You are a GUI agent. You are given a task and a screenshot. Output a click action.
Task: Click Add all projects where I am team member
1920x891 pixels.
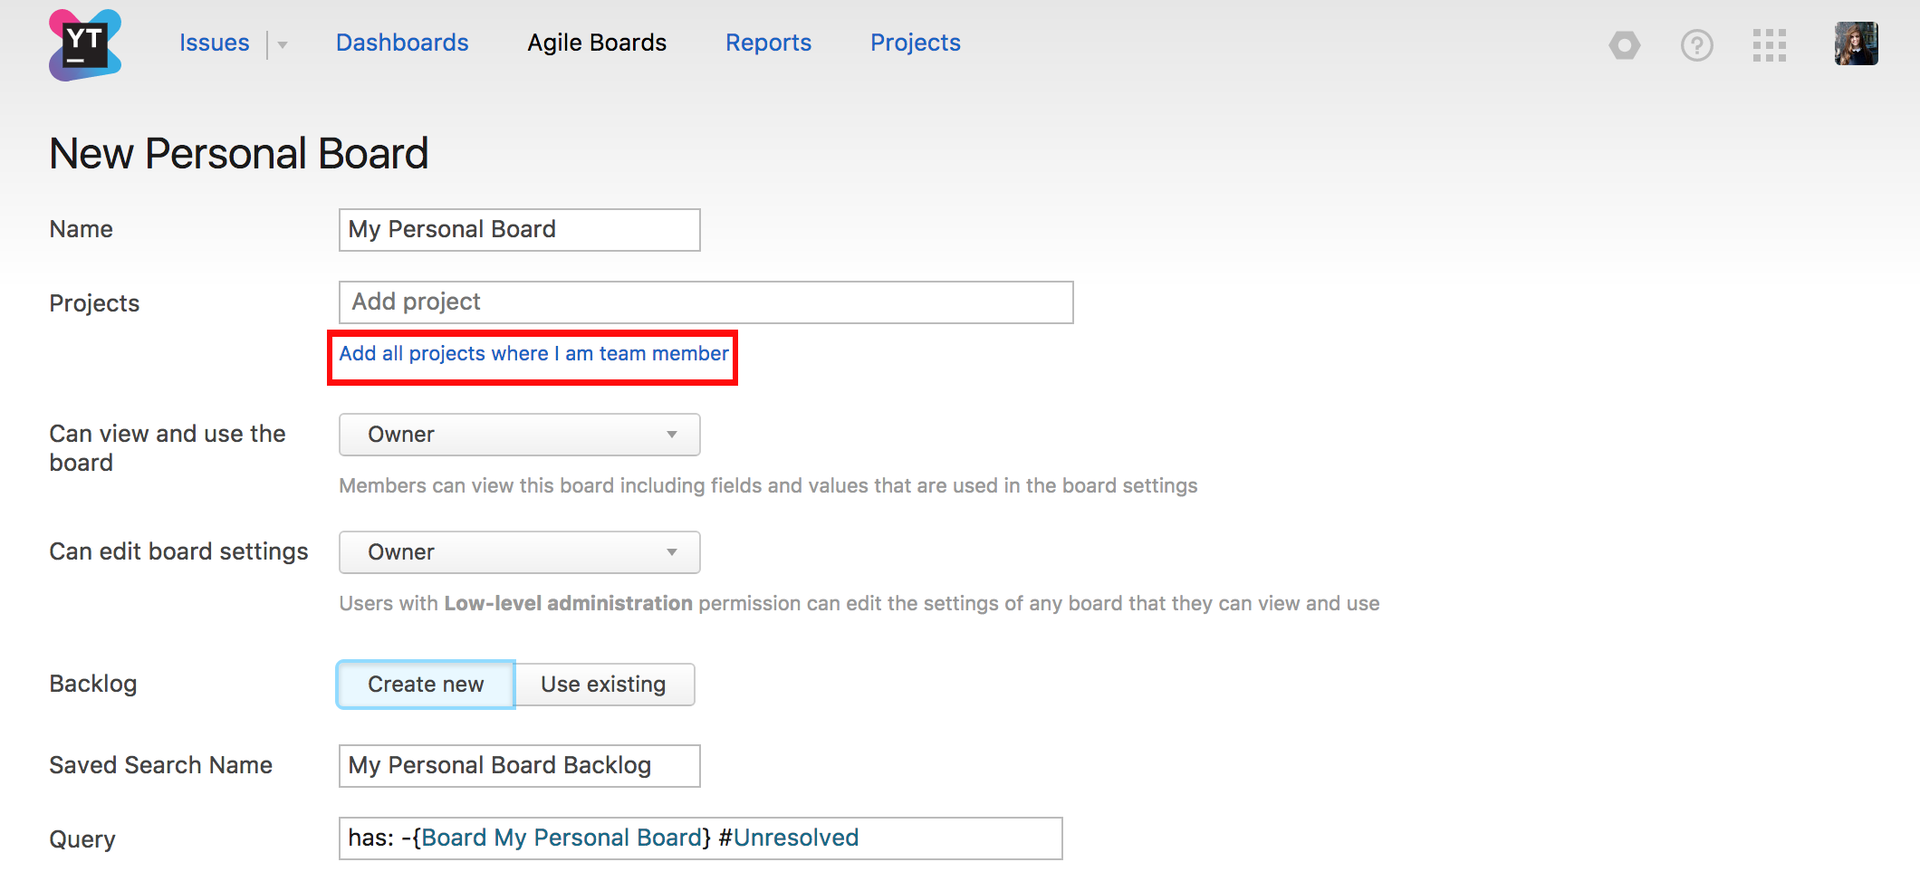coord(533,354)
